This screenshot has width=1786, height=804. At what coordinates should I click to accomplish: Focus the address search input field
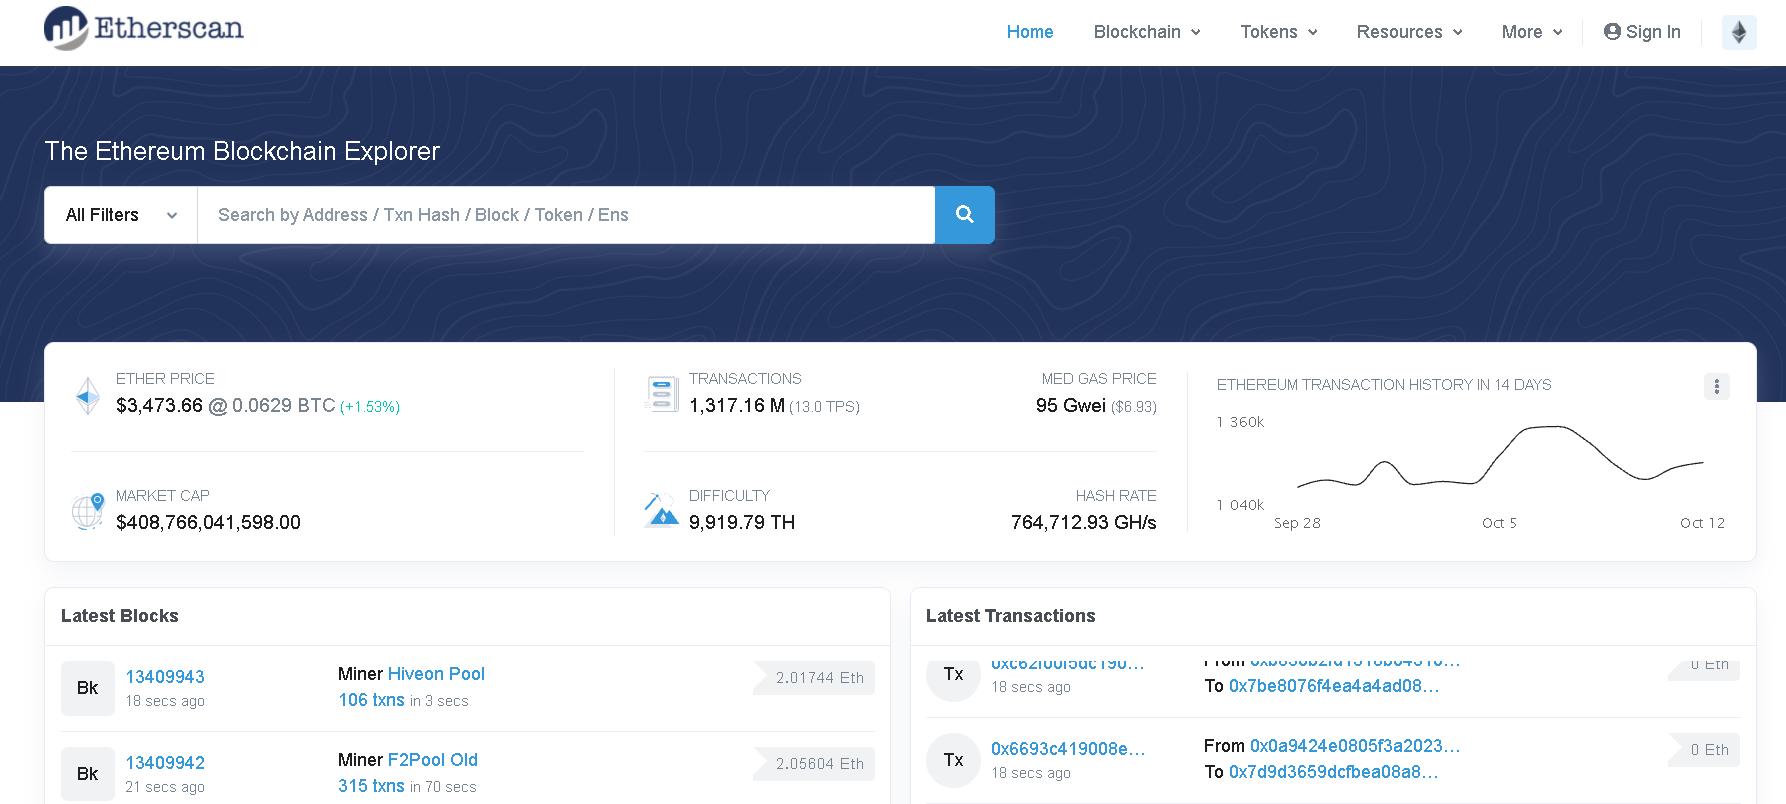click(x=566, y=215)
